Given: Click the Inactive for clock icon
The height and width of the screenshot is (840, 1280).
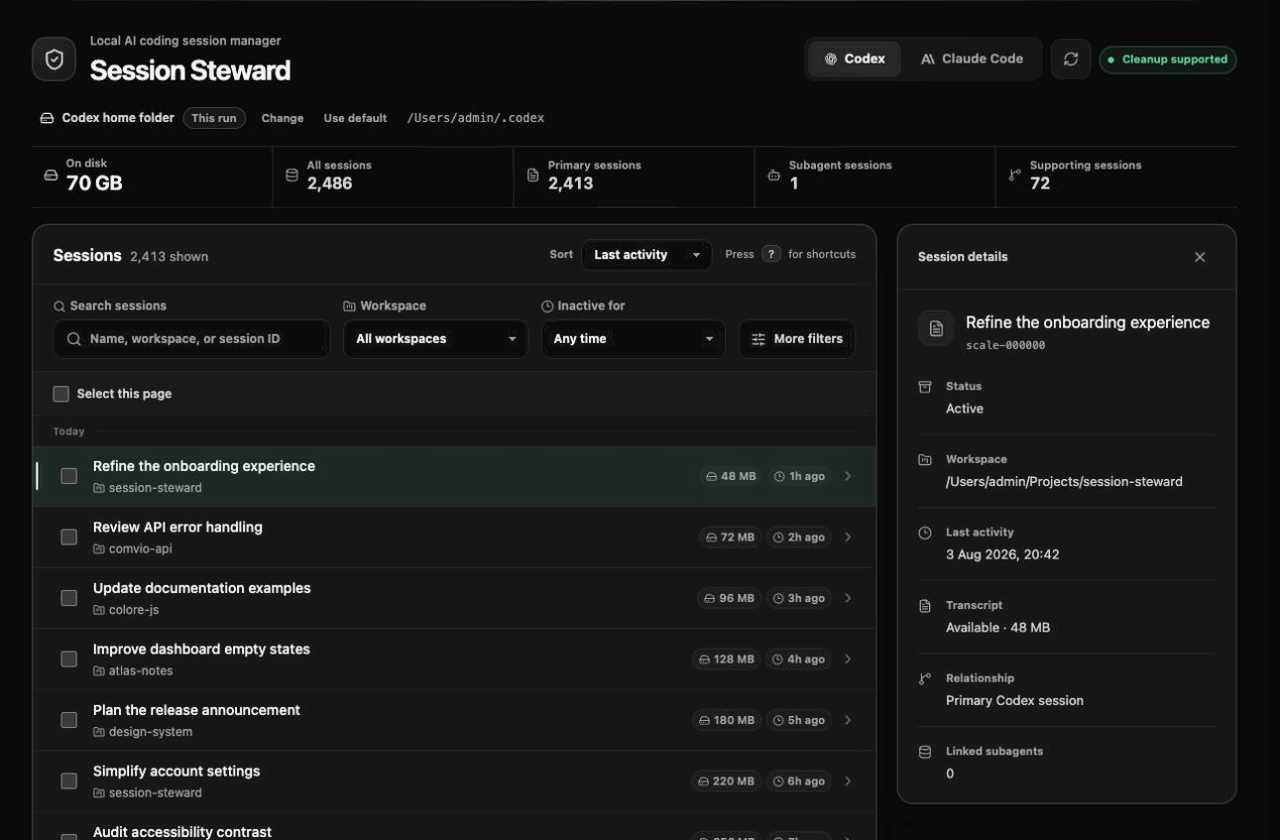Looking at the screenshot, I should (547, 306).
